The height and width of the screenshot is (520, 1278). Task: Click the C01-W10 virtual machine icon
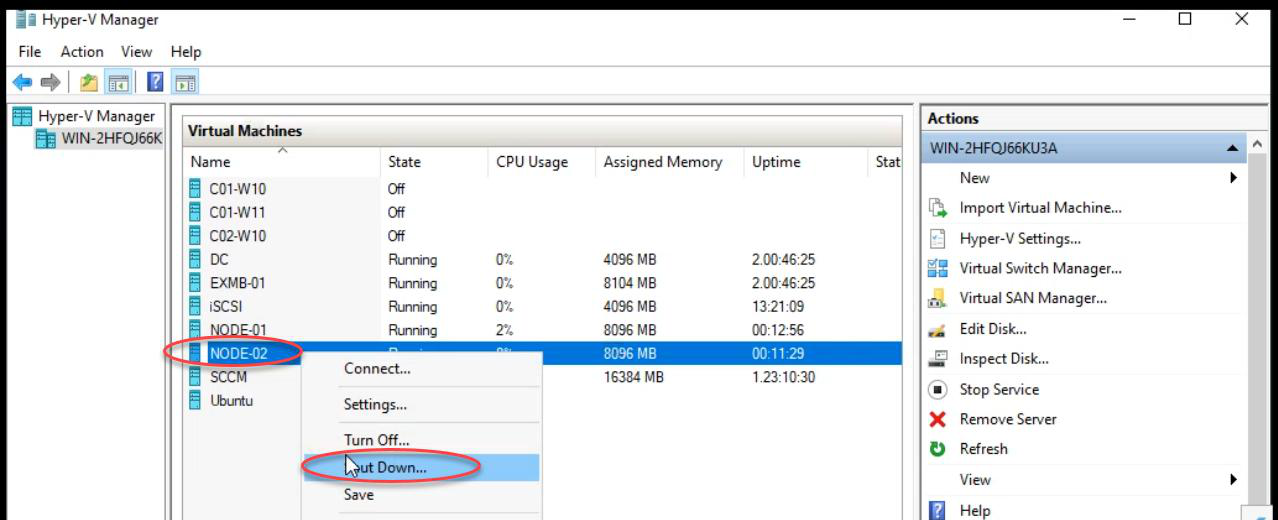pos(195,188)
